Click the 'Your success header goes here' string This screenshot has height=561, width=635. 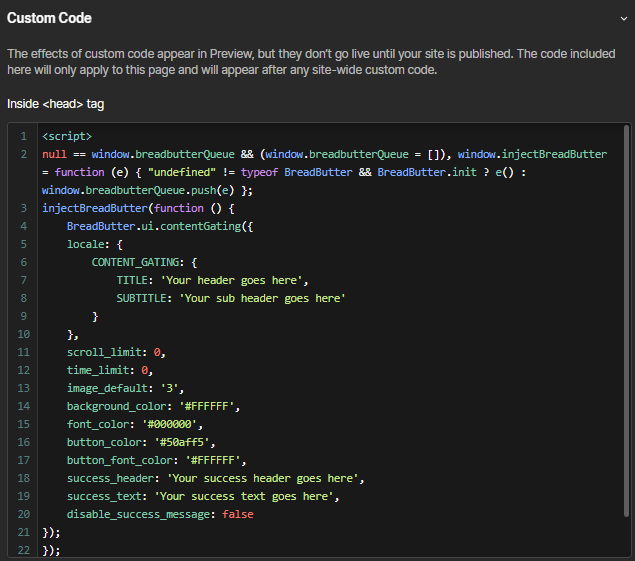pyautogui.click(x=265, y=478)
